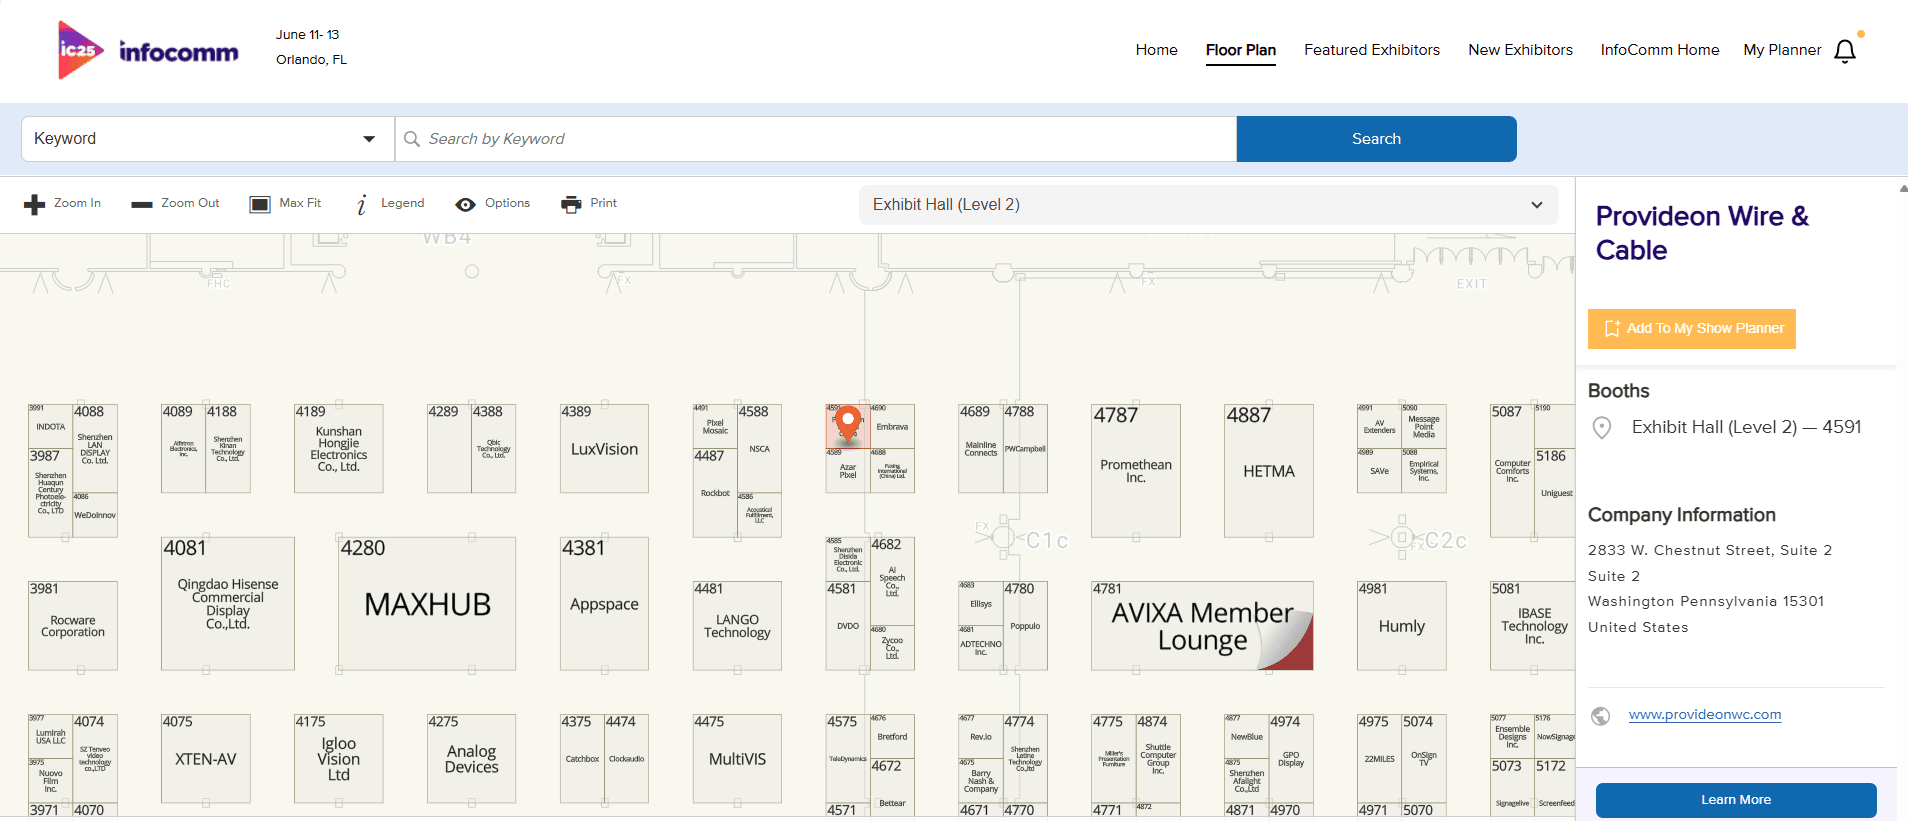Select GPO Display booth 4974
Viewport: 1908px width, 821px height.
(1291, 759)
